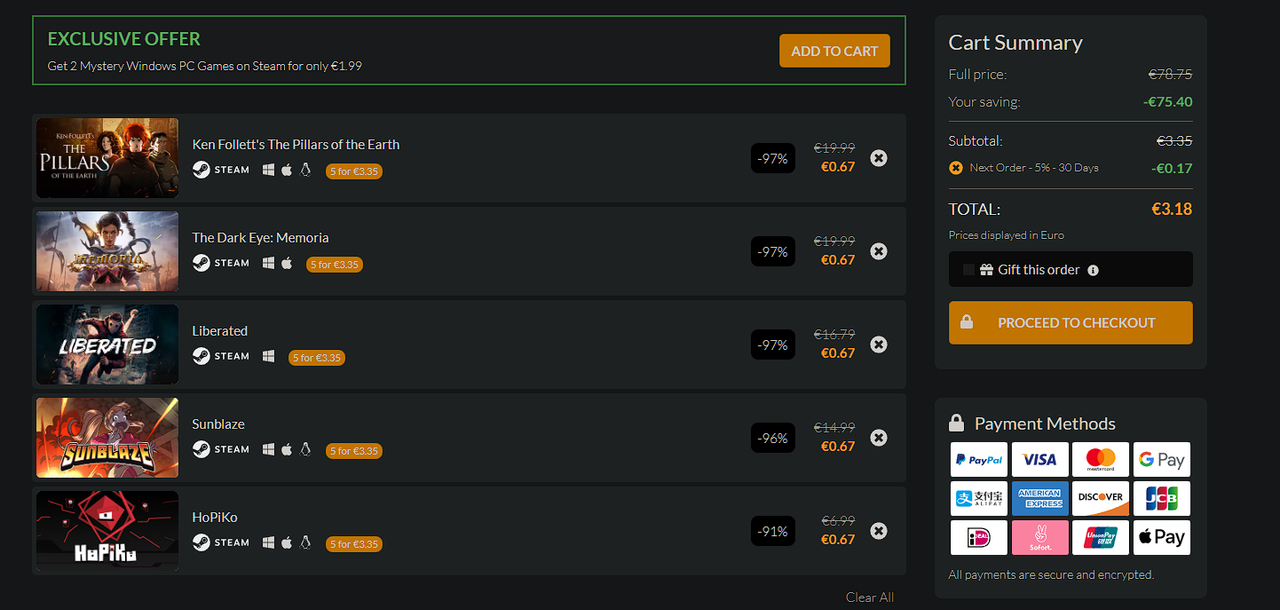Click the Apple Pay payment logo
This screenshot has width=1280, height=610.
click(1162, 537)
